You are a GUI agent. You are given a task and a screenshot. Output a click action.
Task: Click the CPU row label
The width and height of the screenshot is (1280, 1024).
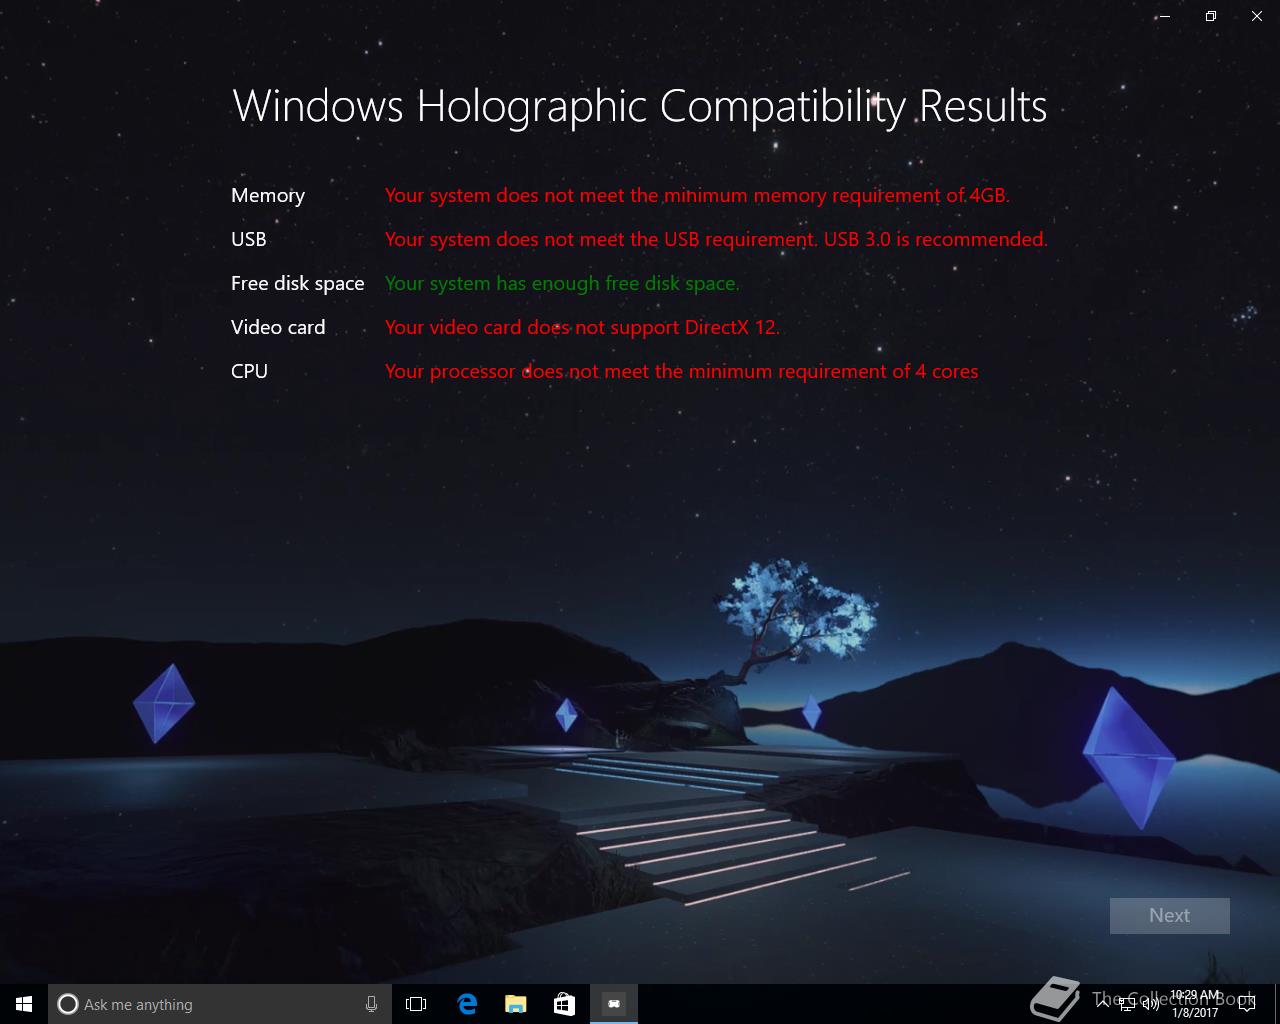(249, 371)
